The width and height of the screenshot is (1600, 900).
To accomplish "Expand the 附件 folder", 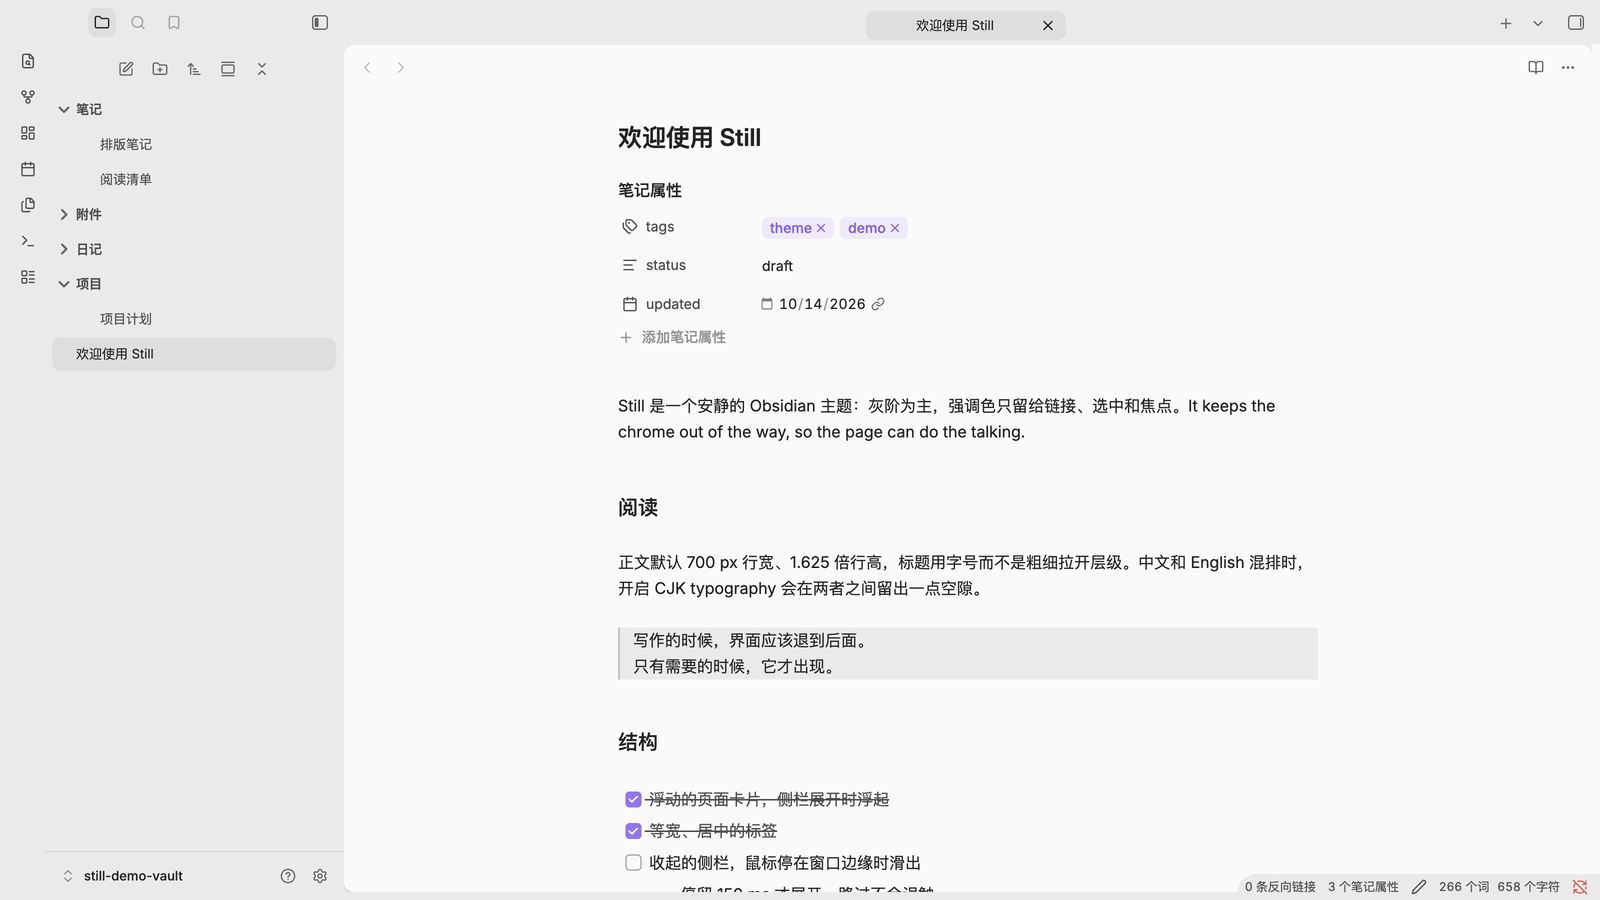I will (64, 215).
